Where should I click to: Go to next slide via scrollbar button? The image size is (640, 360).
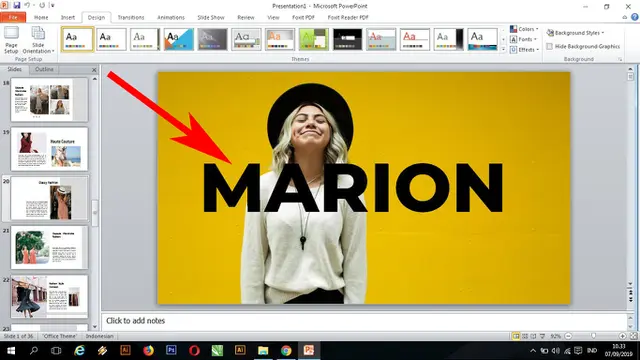pos(631,300)
